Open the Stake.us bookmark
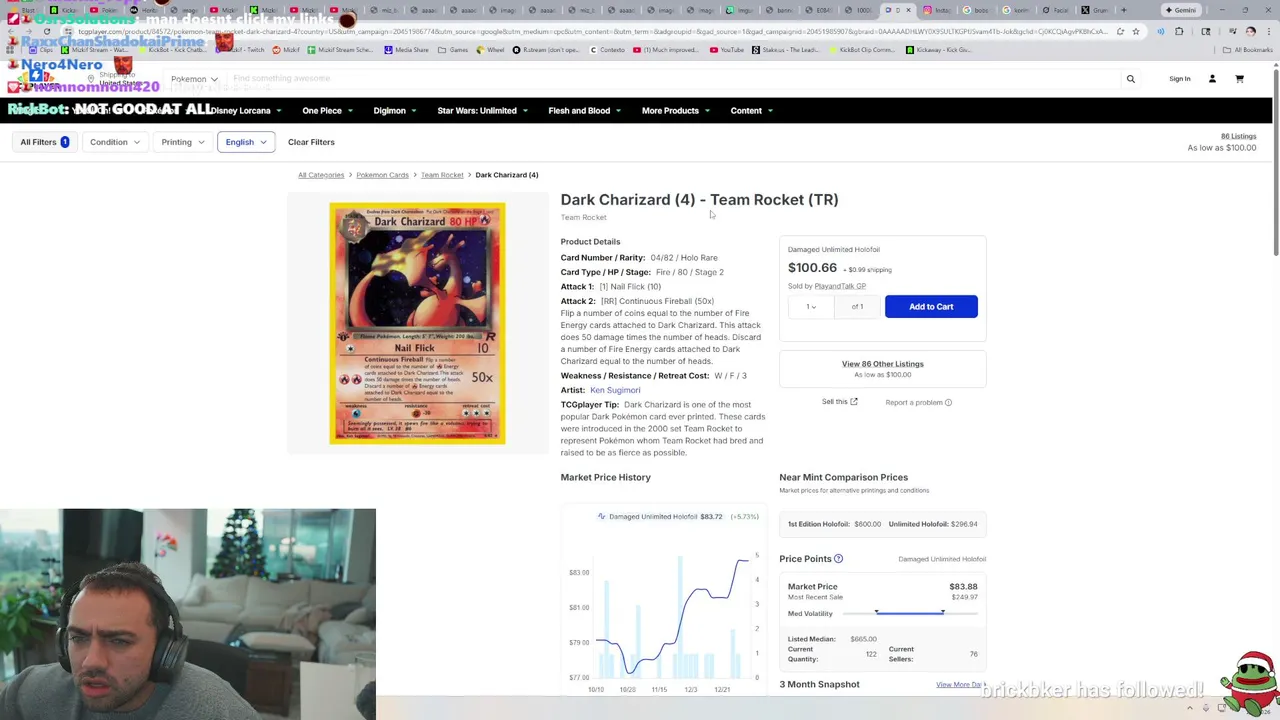This screenshot has width=1280, height=720. click(x=785, y=49)
